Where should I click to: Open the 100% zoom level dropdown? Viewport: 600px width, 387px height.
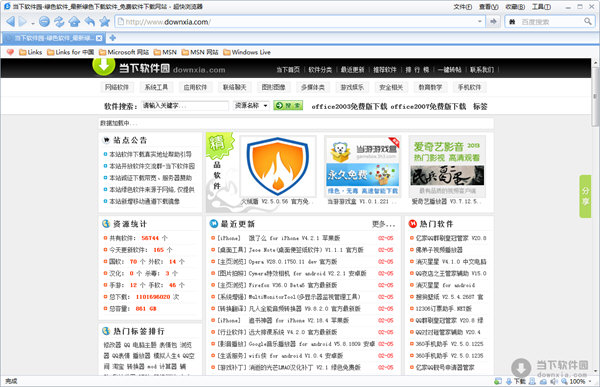tap(590, 381)
